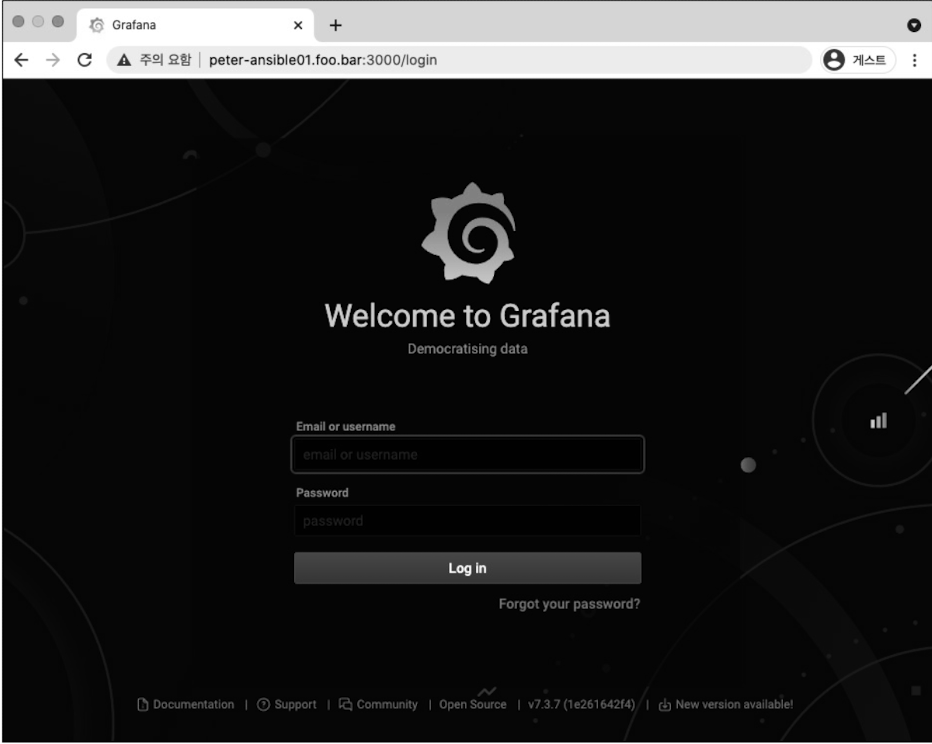Open the Community footer link
The image size is (932, 744).
[378, 704]
